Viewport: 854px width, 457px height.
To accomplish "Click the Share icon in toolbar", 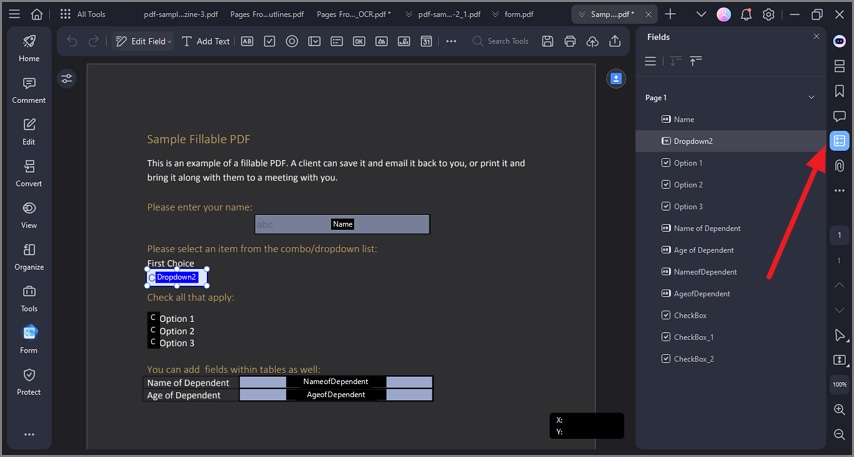I will 615,41.
